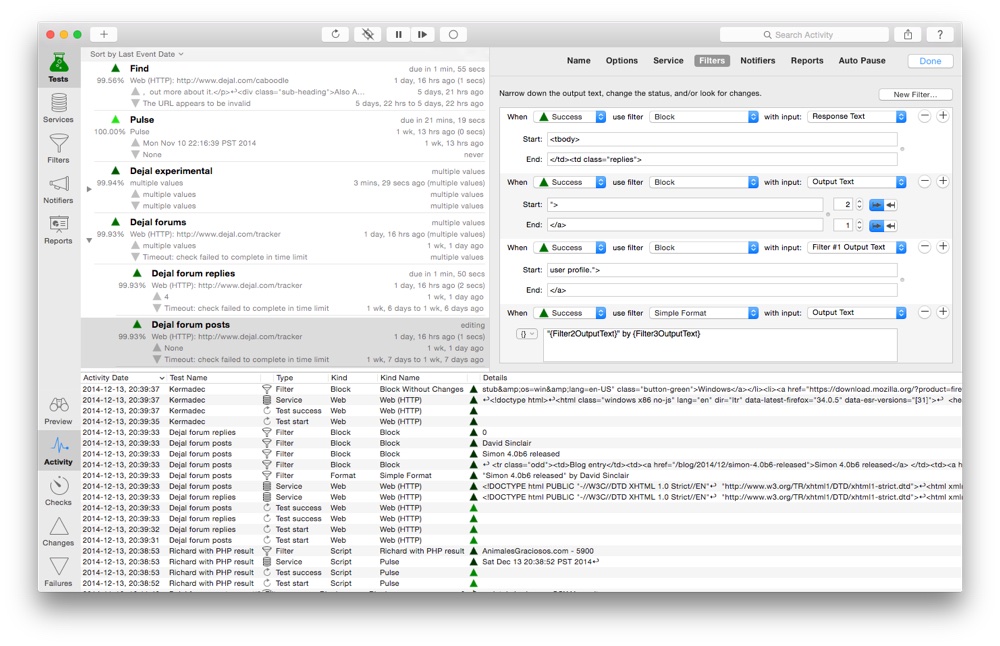
Task: Remove the first filter with minus button
Action: pos(924,116)
